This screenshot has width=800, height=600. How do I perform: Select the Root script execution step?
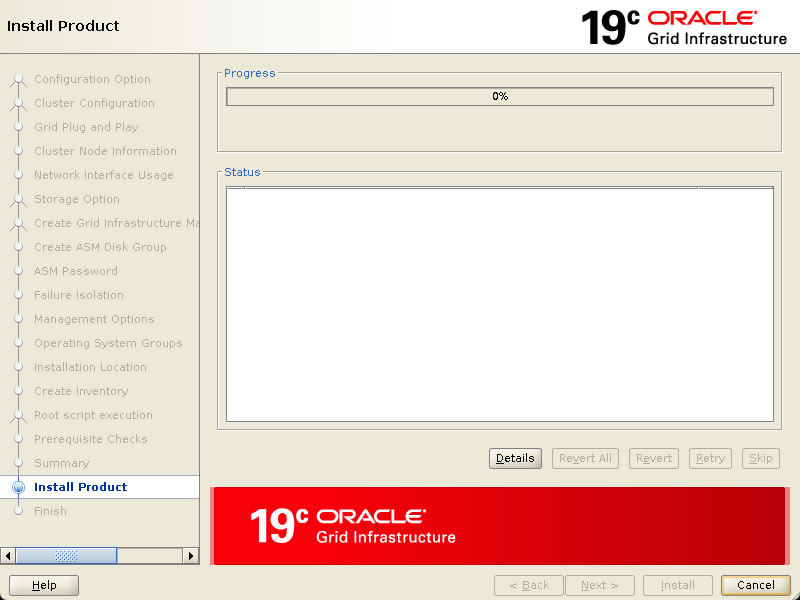pos(93,415)
